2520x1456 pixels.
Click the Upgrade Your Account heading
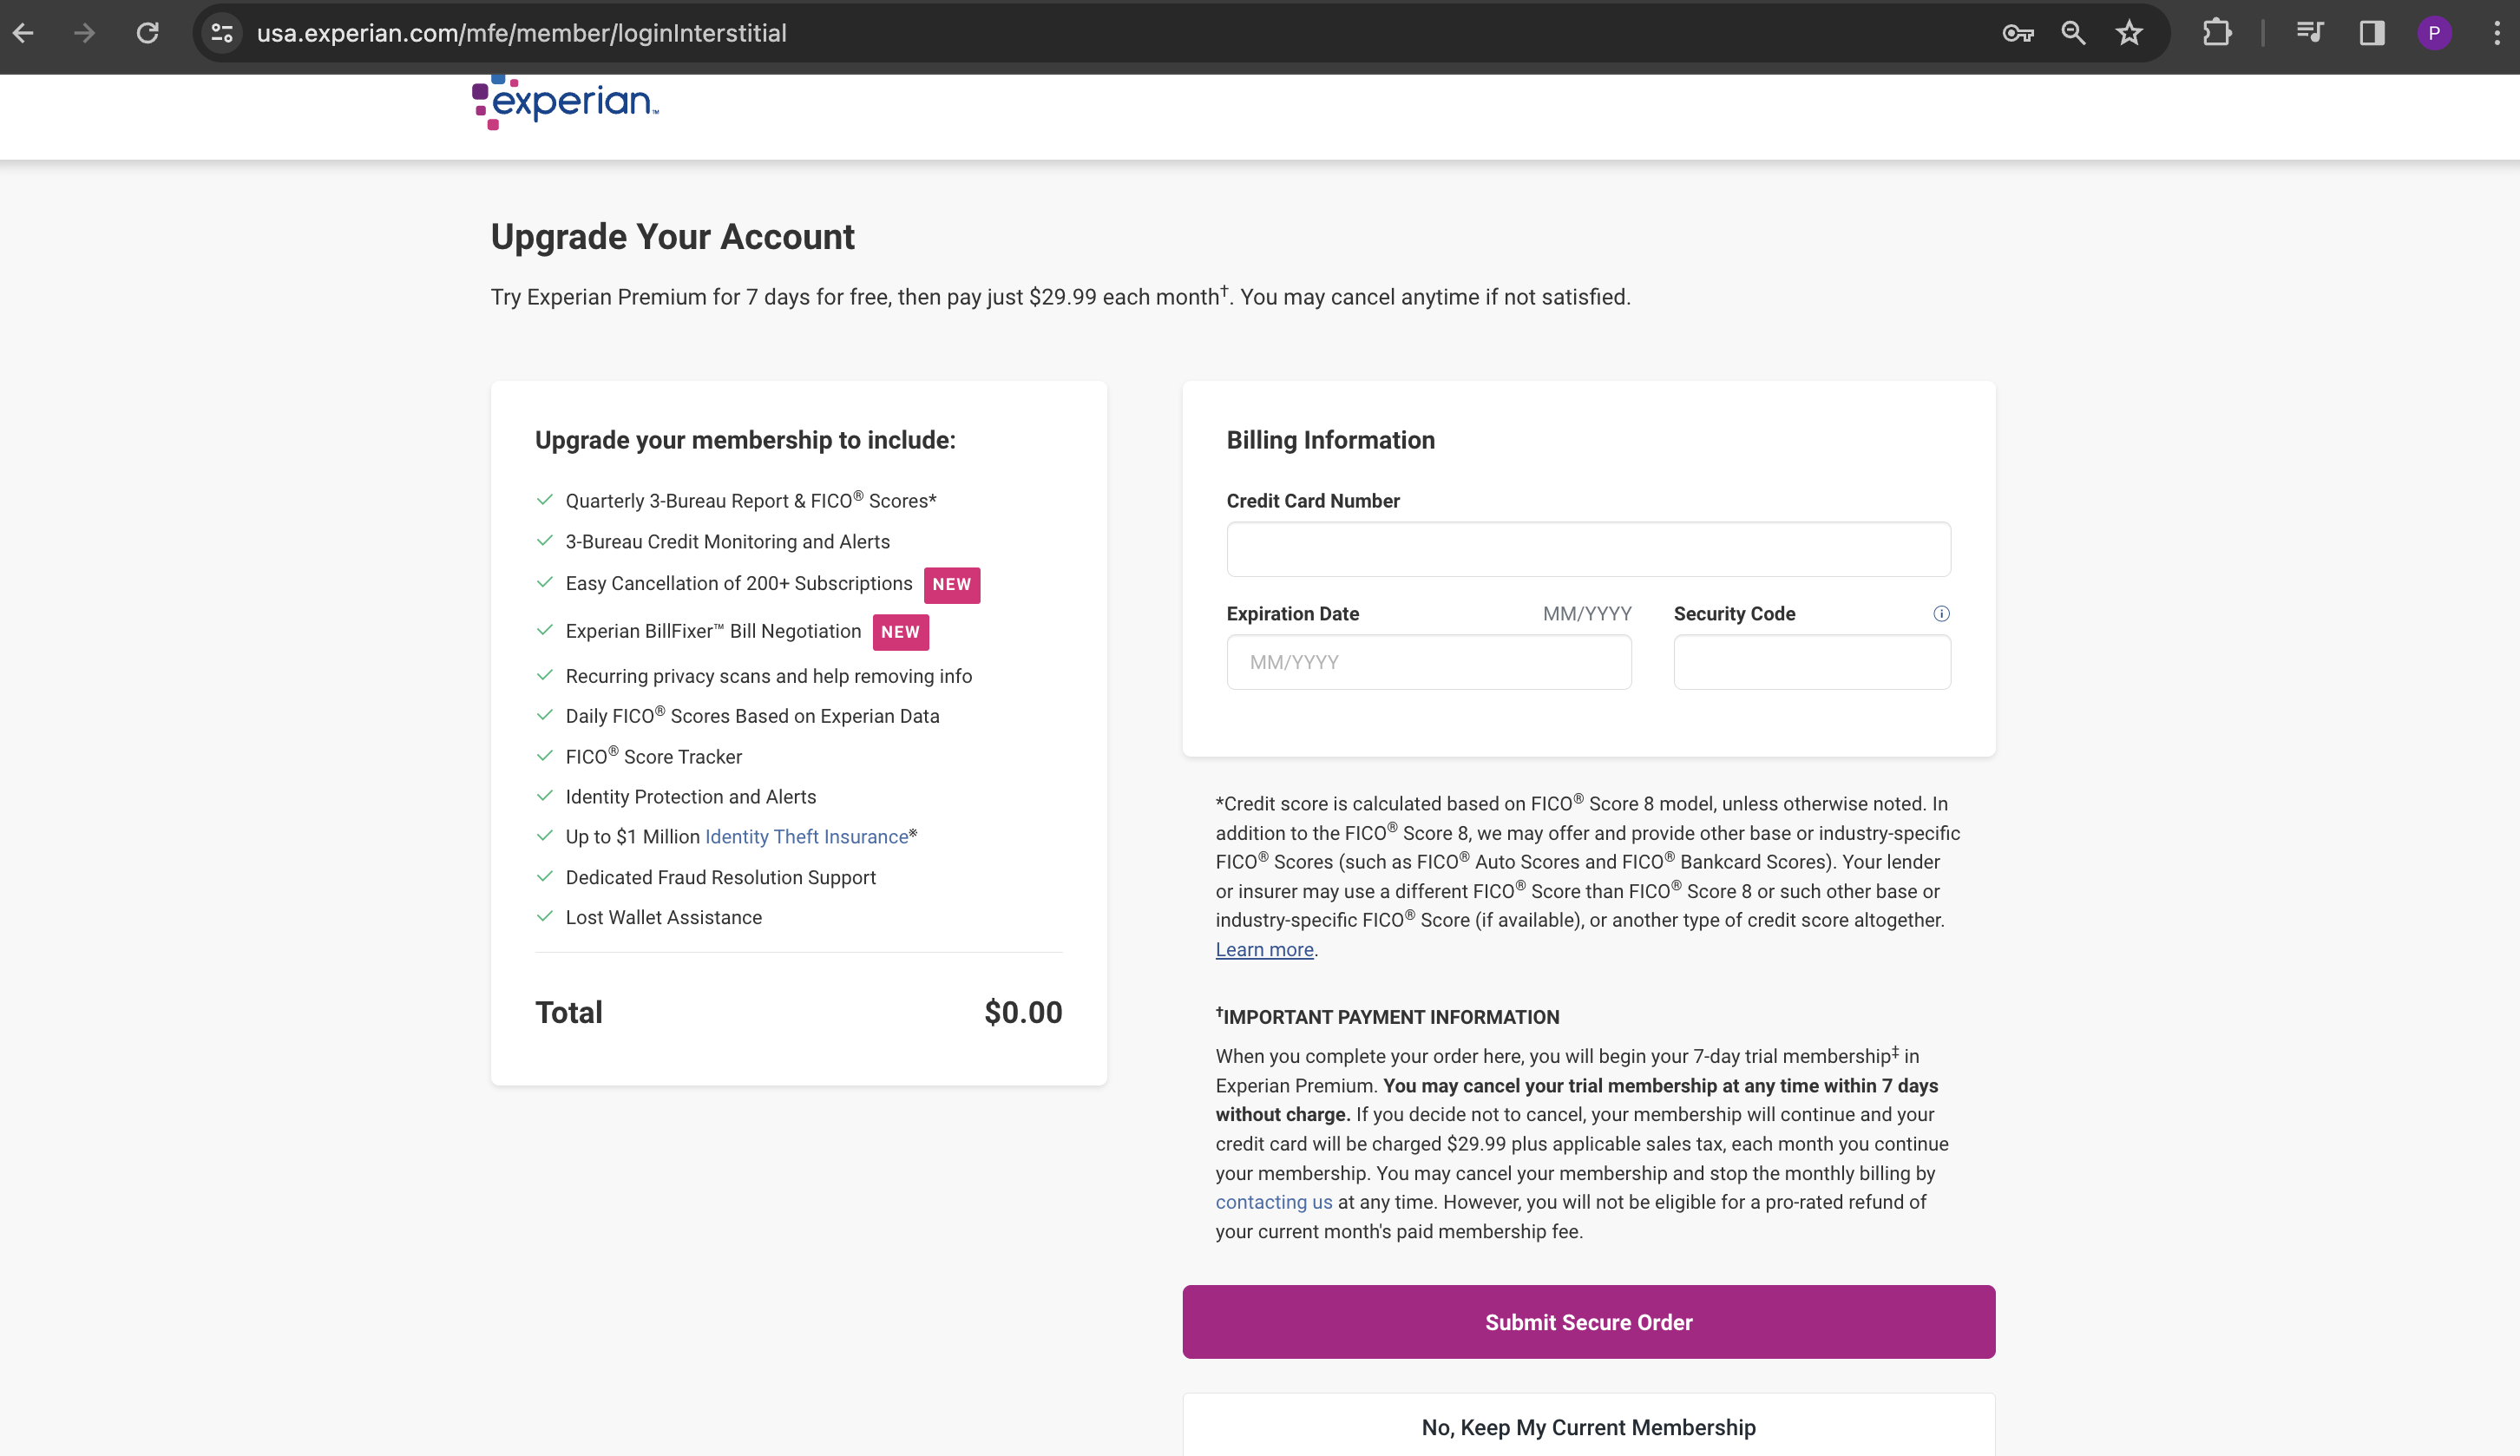pyautogui.click(x=672, y=237)
